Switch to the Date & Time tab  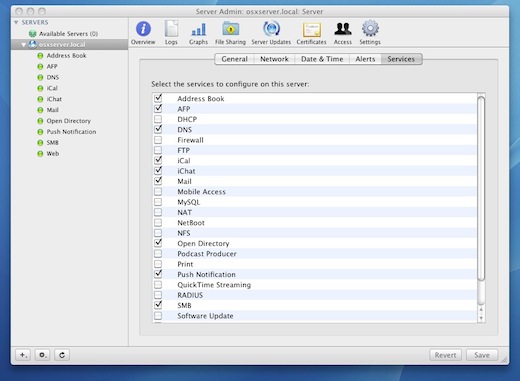tap(322, 59)
